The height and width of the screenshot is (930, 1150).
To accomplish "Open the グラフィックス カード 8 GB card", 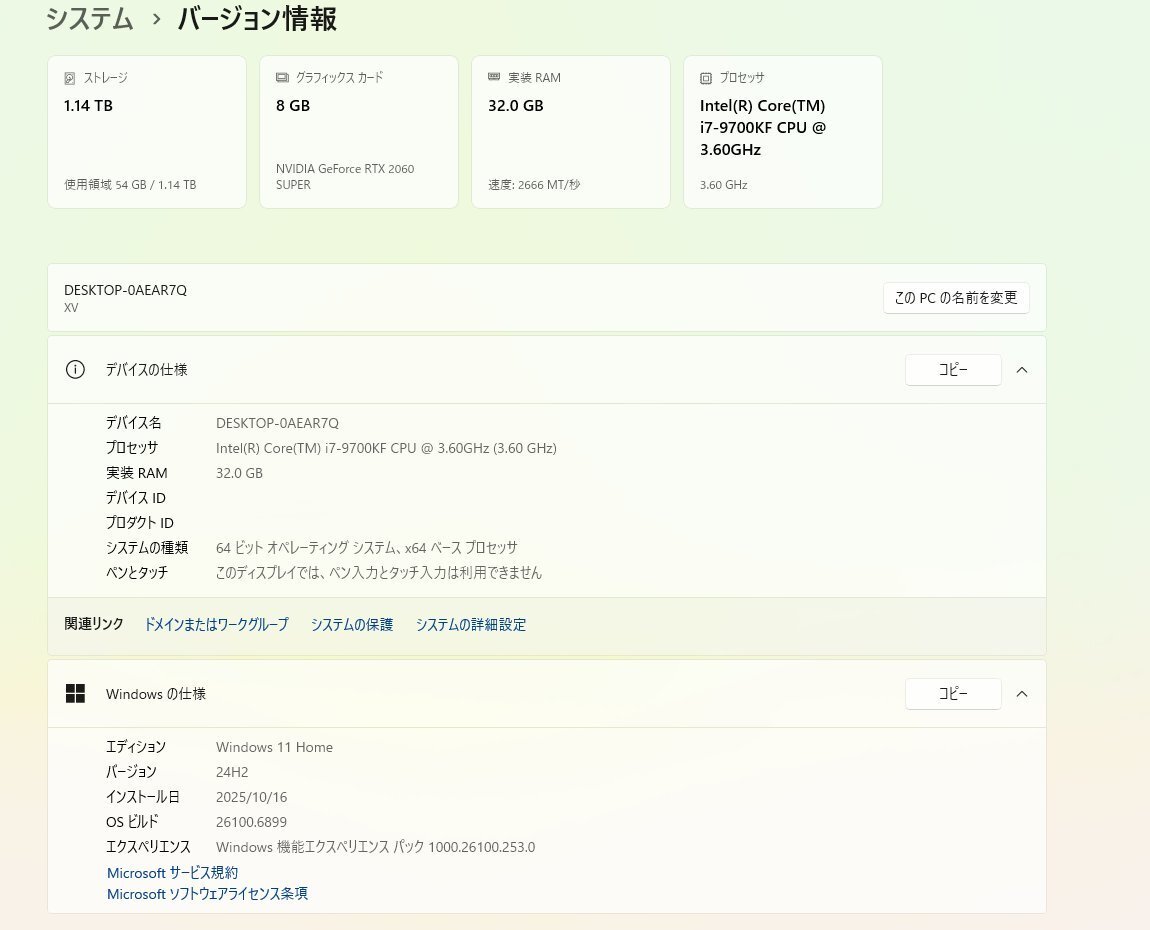I will 359,132.
